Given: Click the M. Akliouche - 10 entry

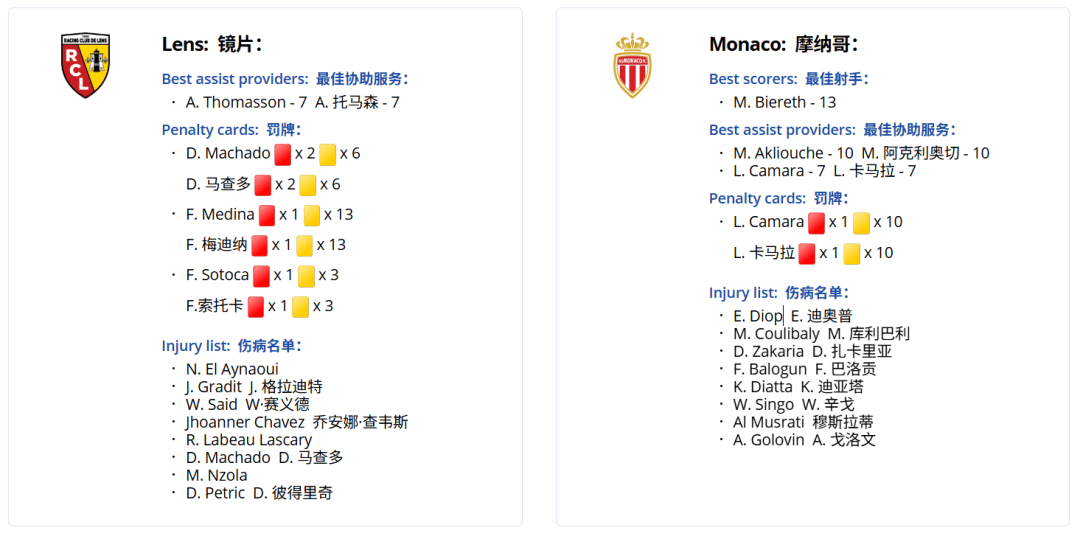Looking at the screenshot, I should click(793, 153).
